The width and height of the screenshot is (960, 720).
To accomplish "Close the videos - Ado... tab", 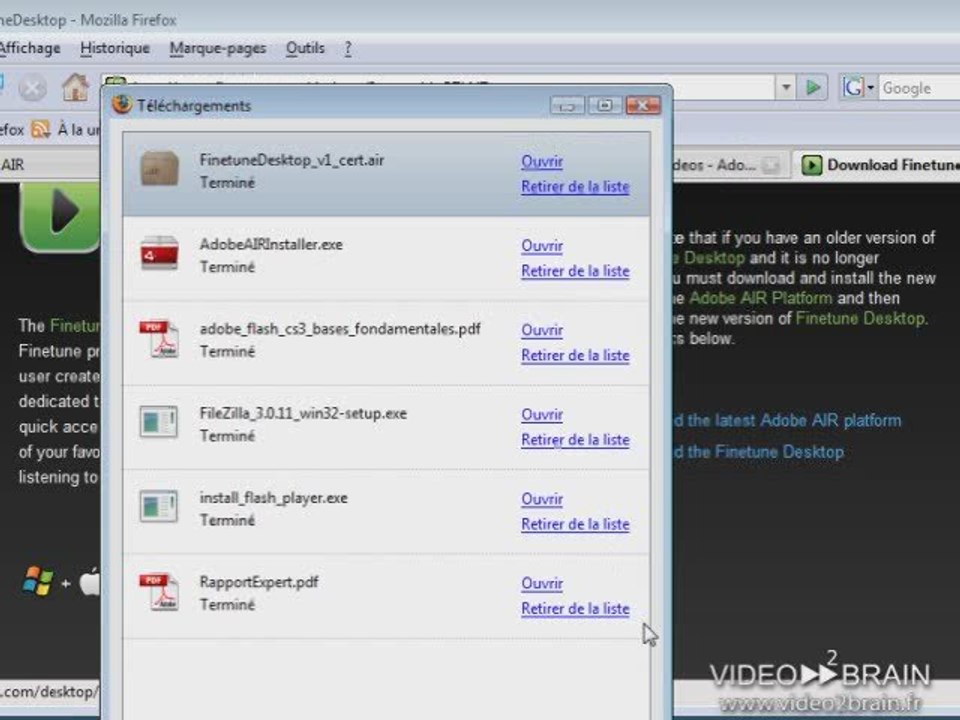I will (x=771, y=165).
